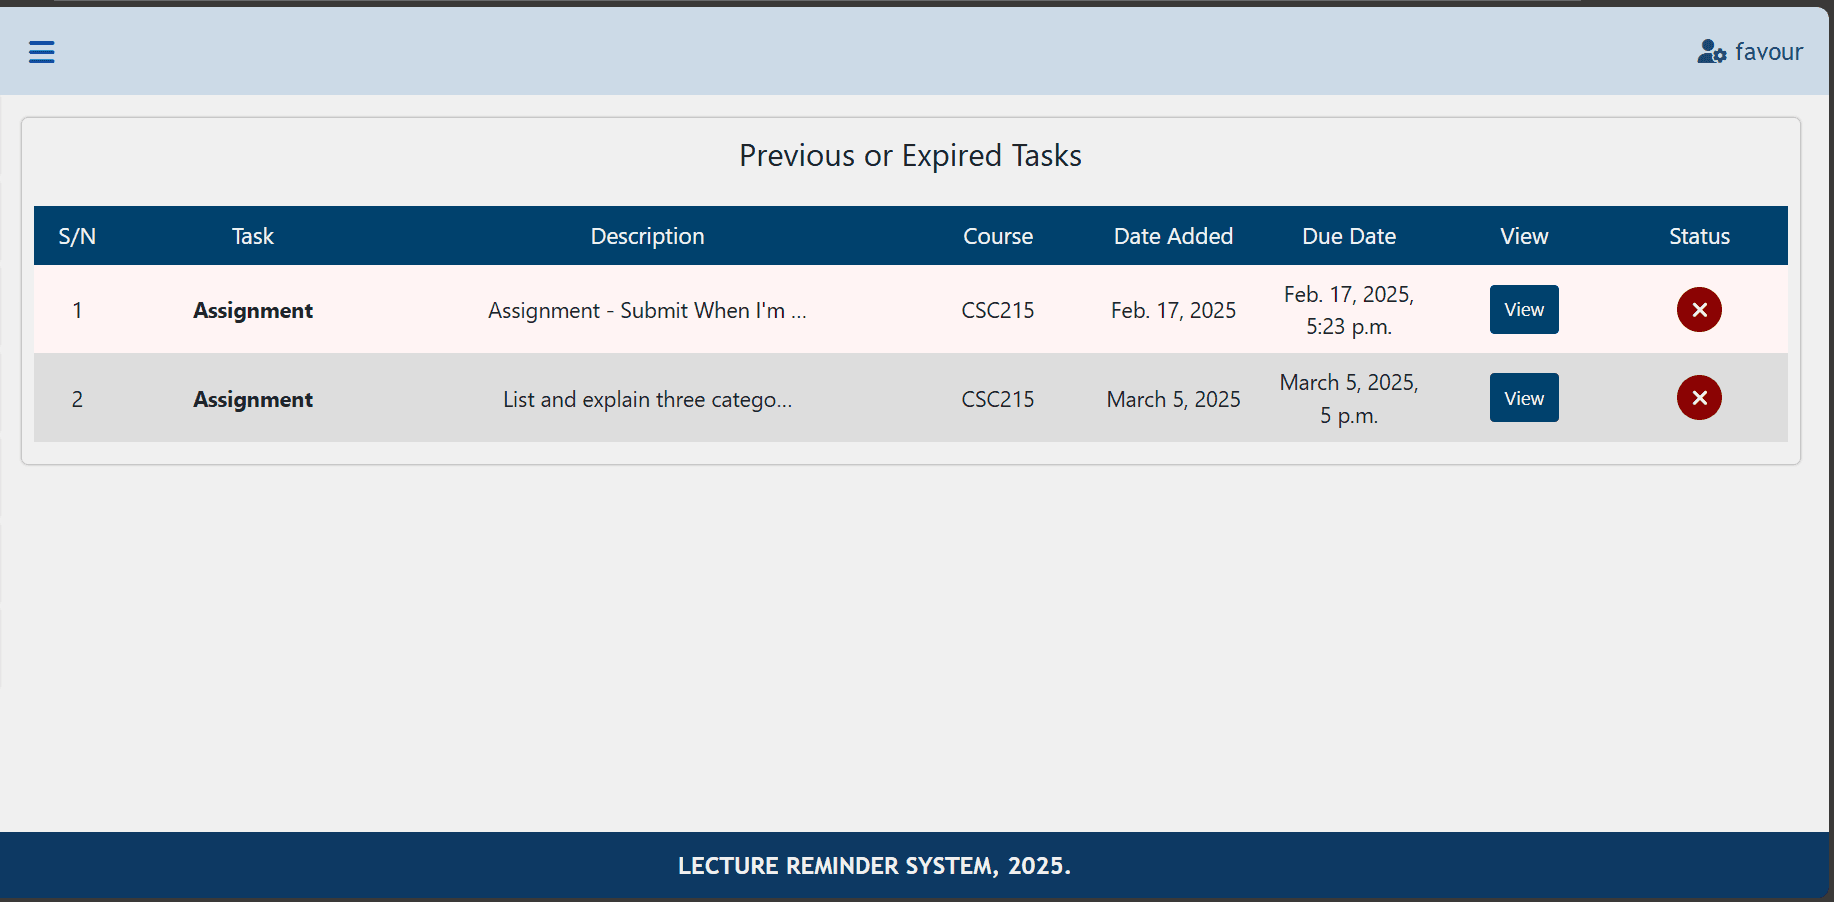View the Feb. 17 assignment task
Screen dimensions: 1834x902
(1523, 310)
